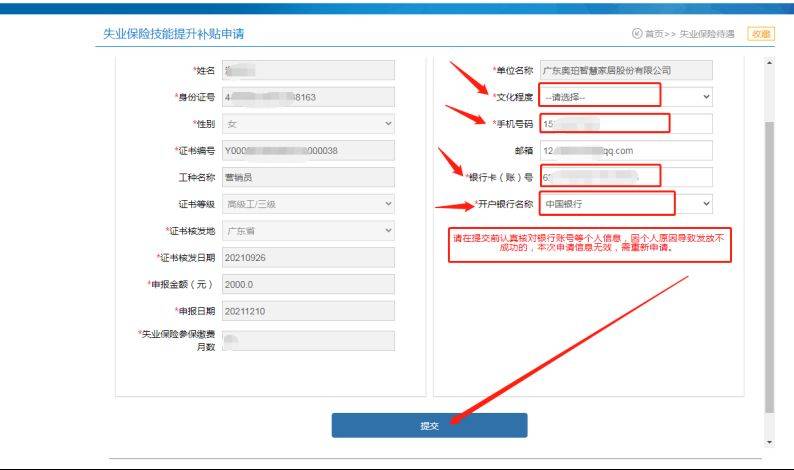Click the 身份证号 ID number field
This screenshot has height=470, width=794.
coord(309,97)
